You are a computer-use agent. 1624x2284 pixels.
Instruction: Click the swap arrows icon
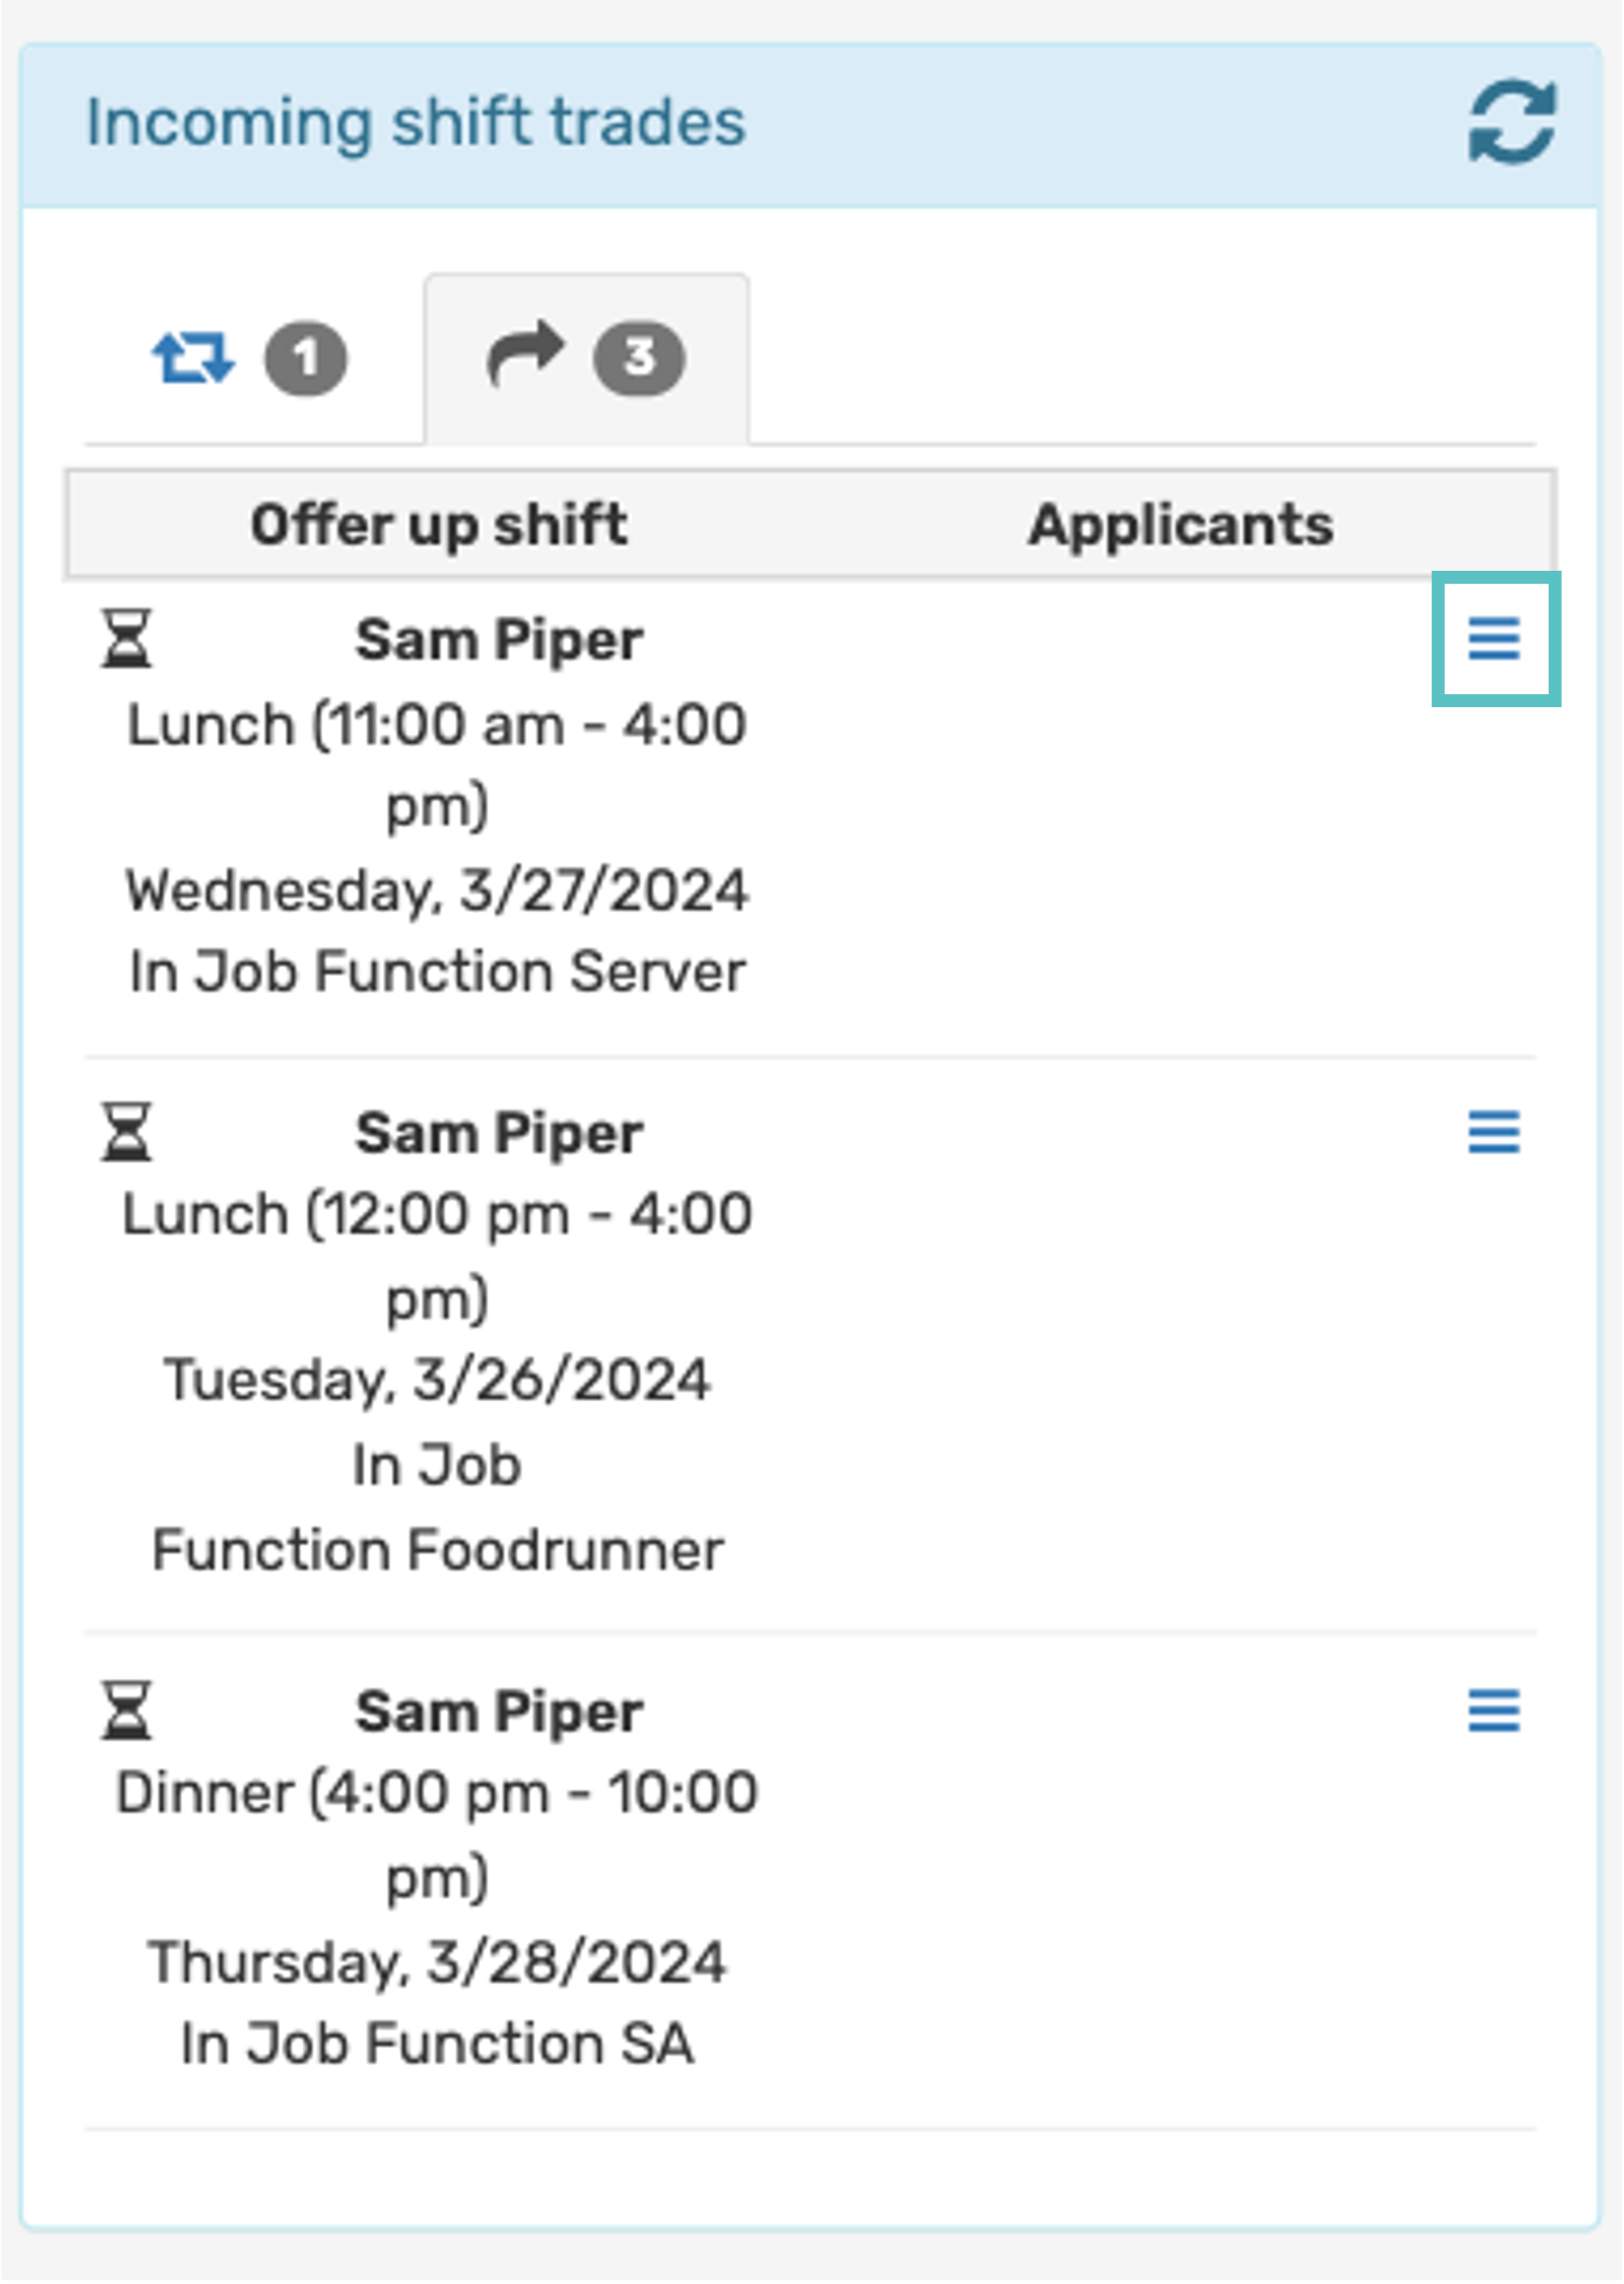click(193, 358)
